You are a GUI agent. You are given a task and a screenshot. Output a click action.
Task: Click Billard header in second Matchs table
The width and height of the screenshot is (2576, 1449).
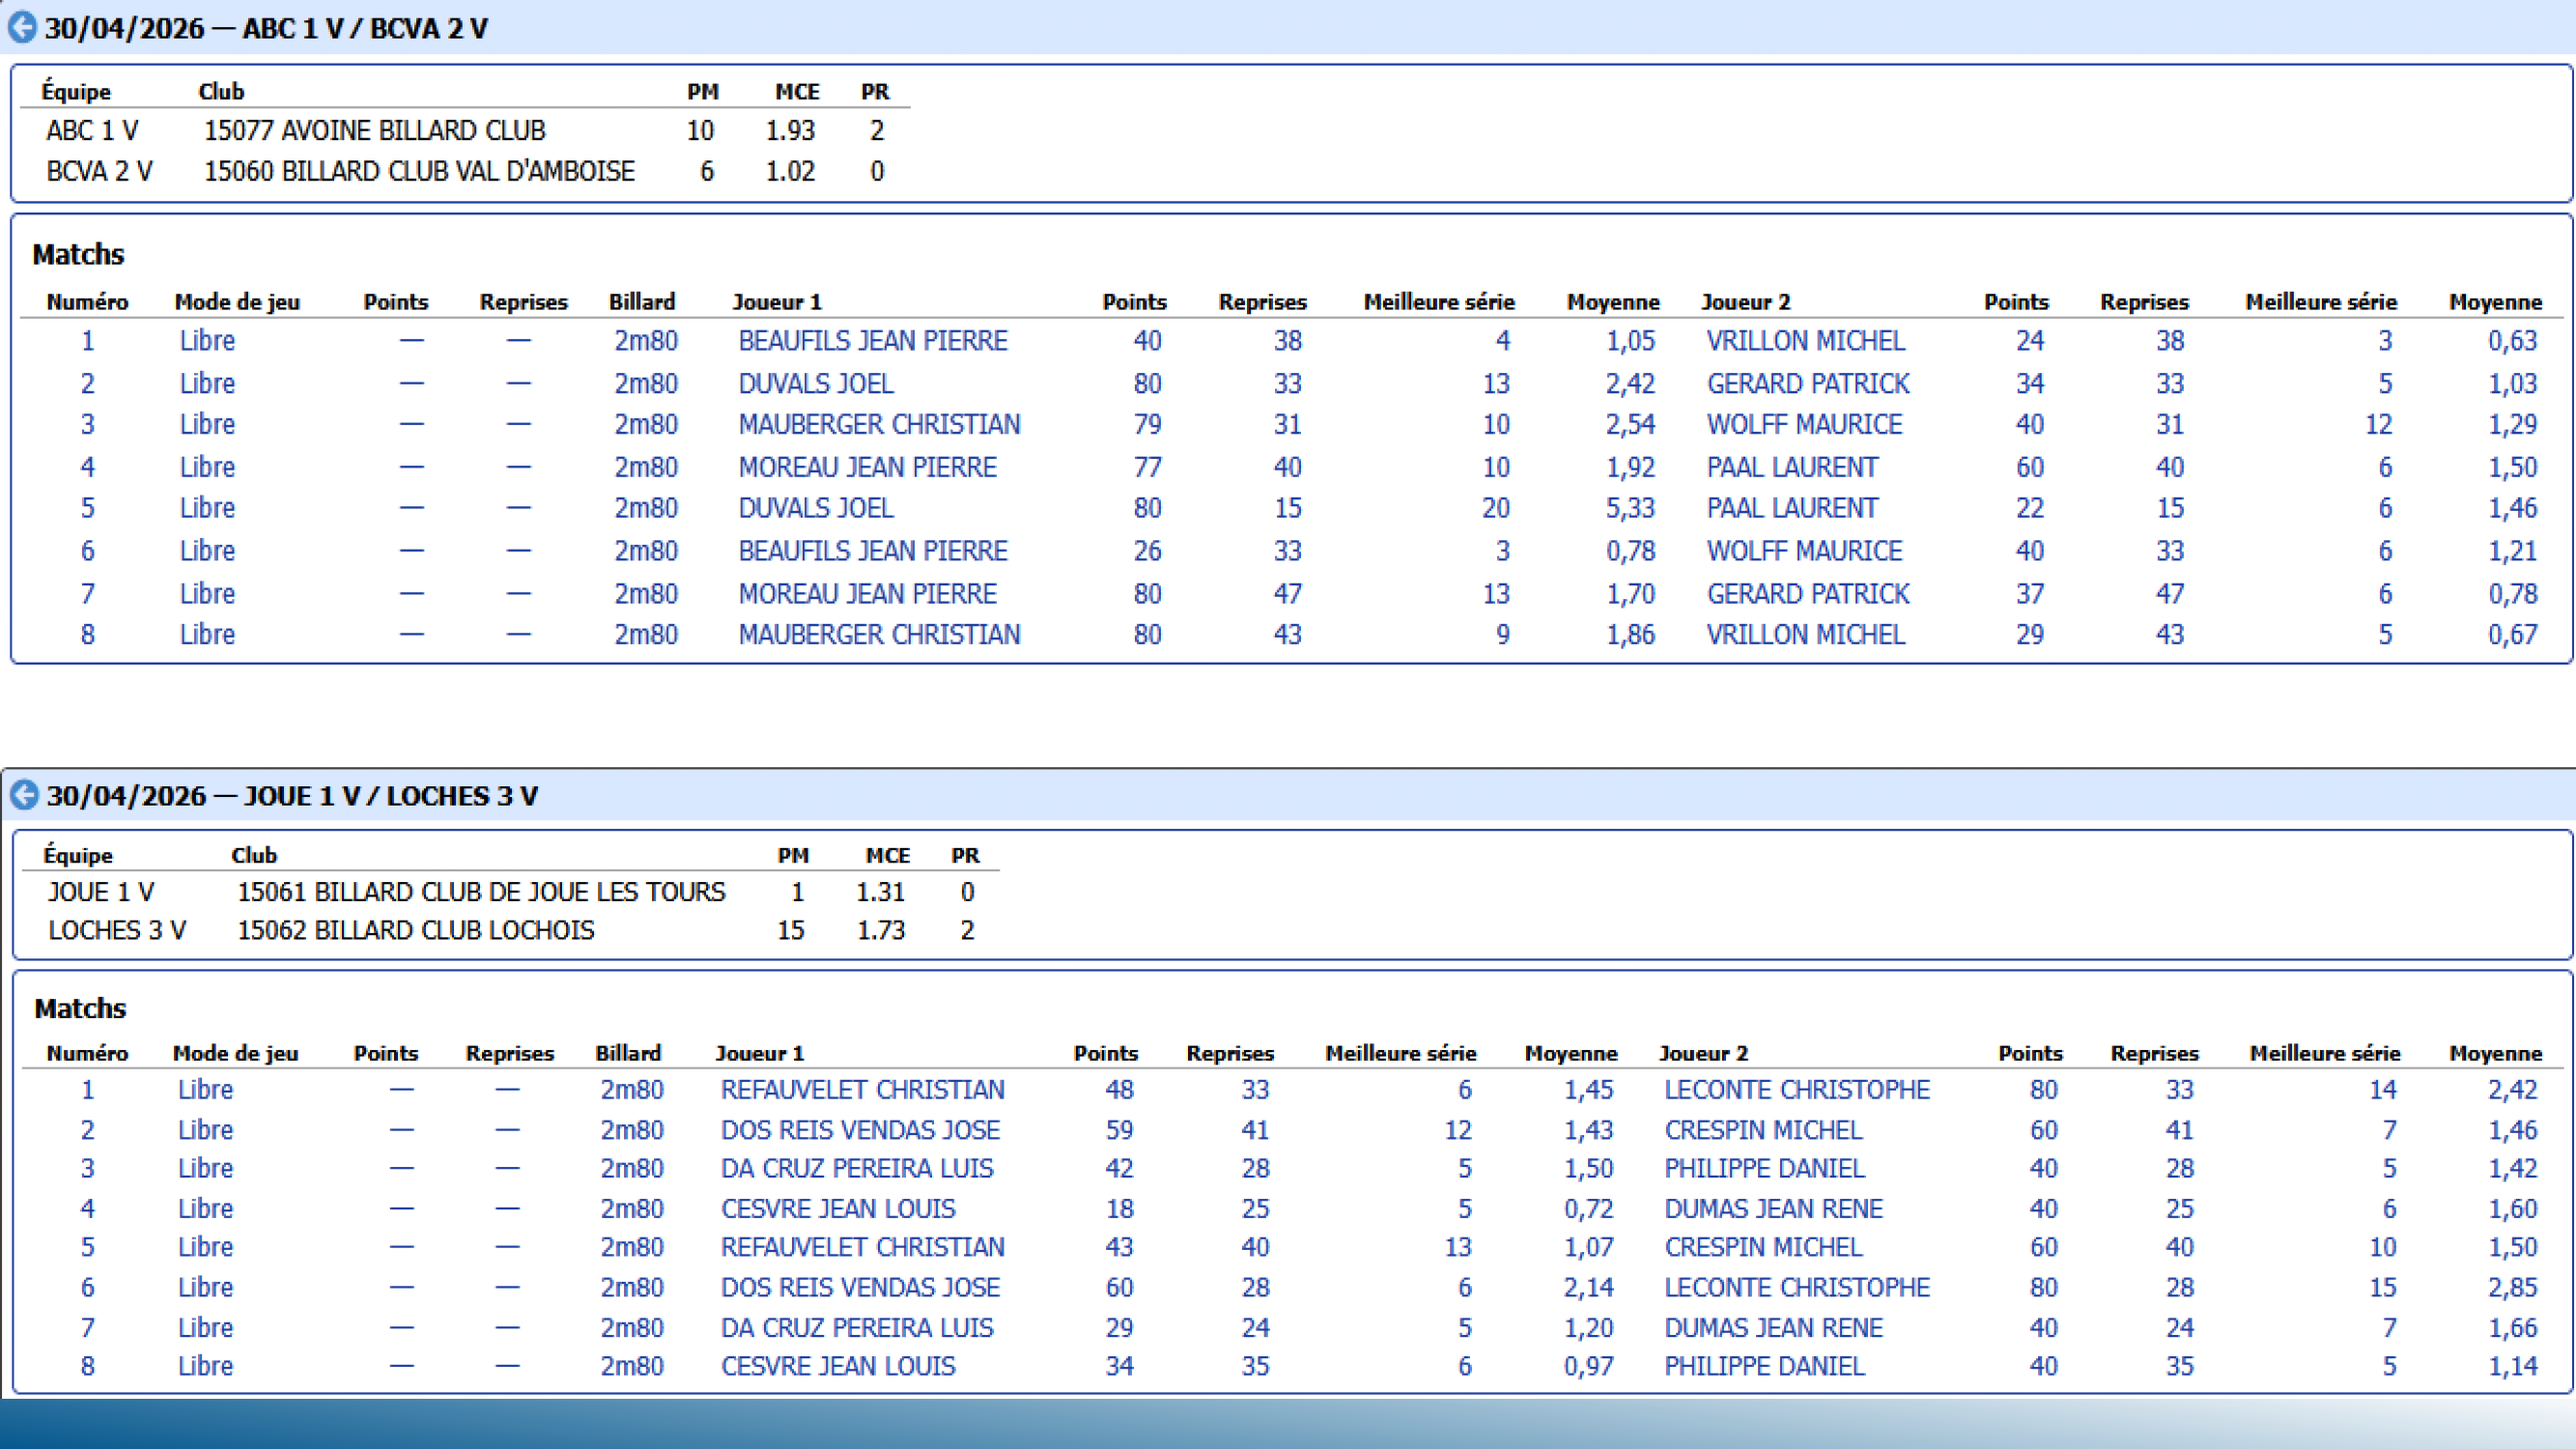pos(628,1054)
